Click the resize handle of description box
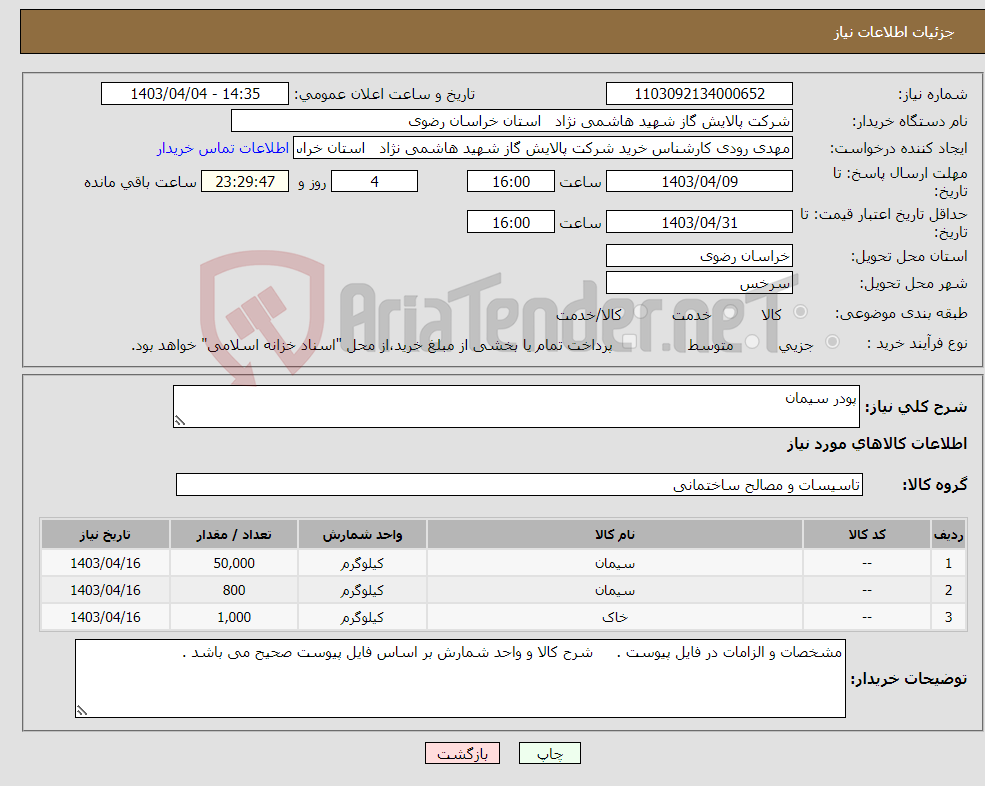Viewport: 985px width, 786px height. (180, 421)
